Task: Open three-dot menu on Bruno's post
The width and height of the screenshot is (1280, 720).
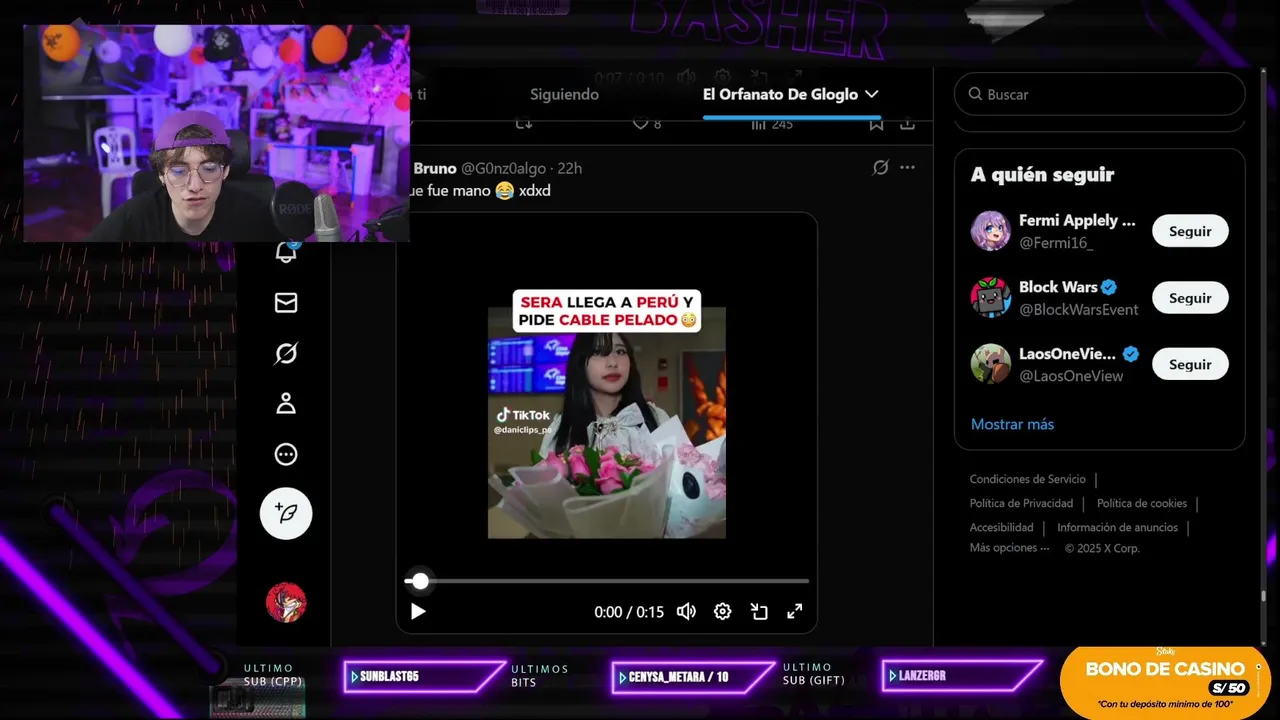Action: [907, 168]
